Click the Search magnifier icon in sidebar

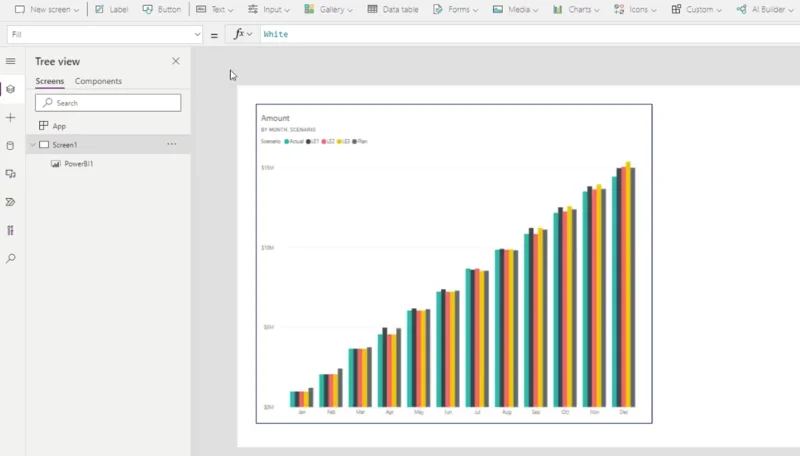(10, 258)
